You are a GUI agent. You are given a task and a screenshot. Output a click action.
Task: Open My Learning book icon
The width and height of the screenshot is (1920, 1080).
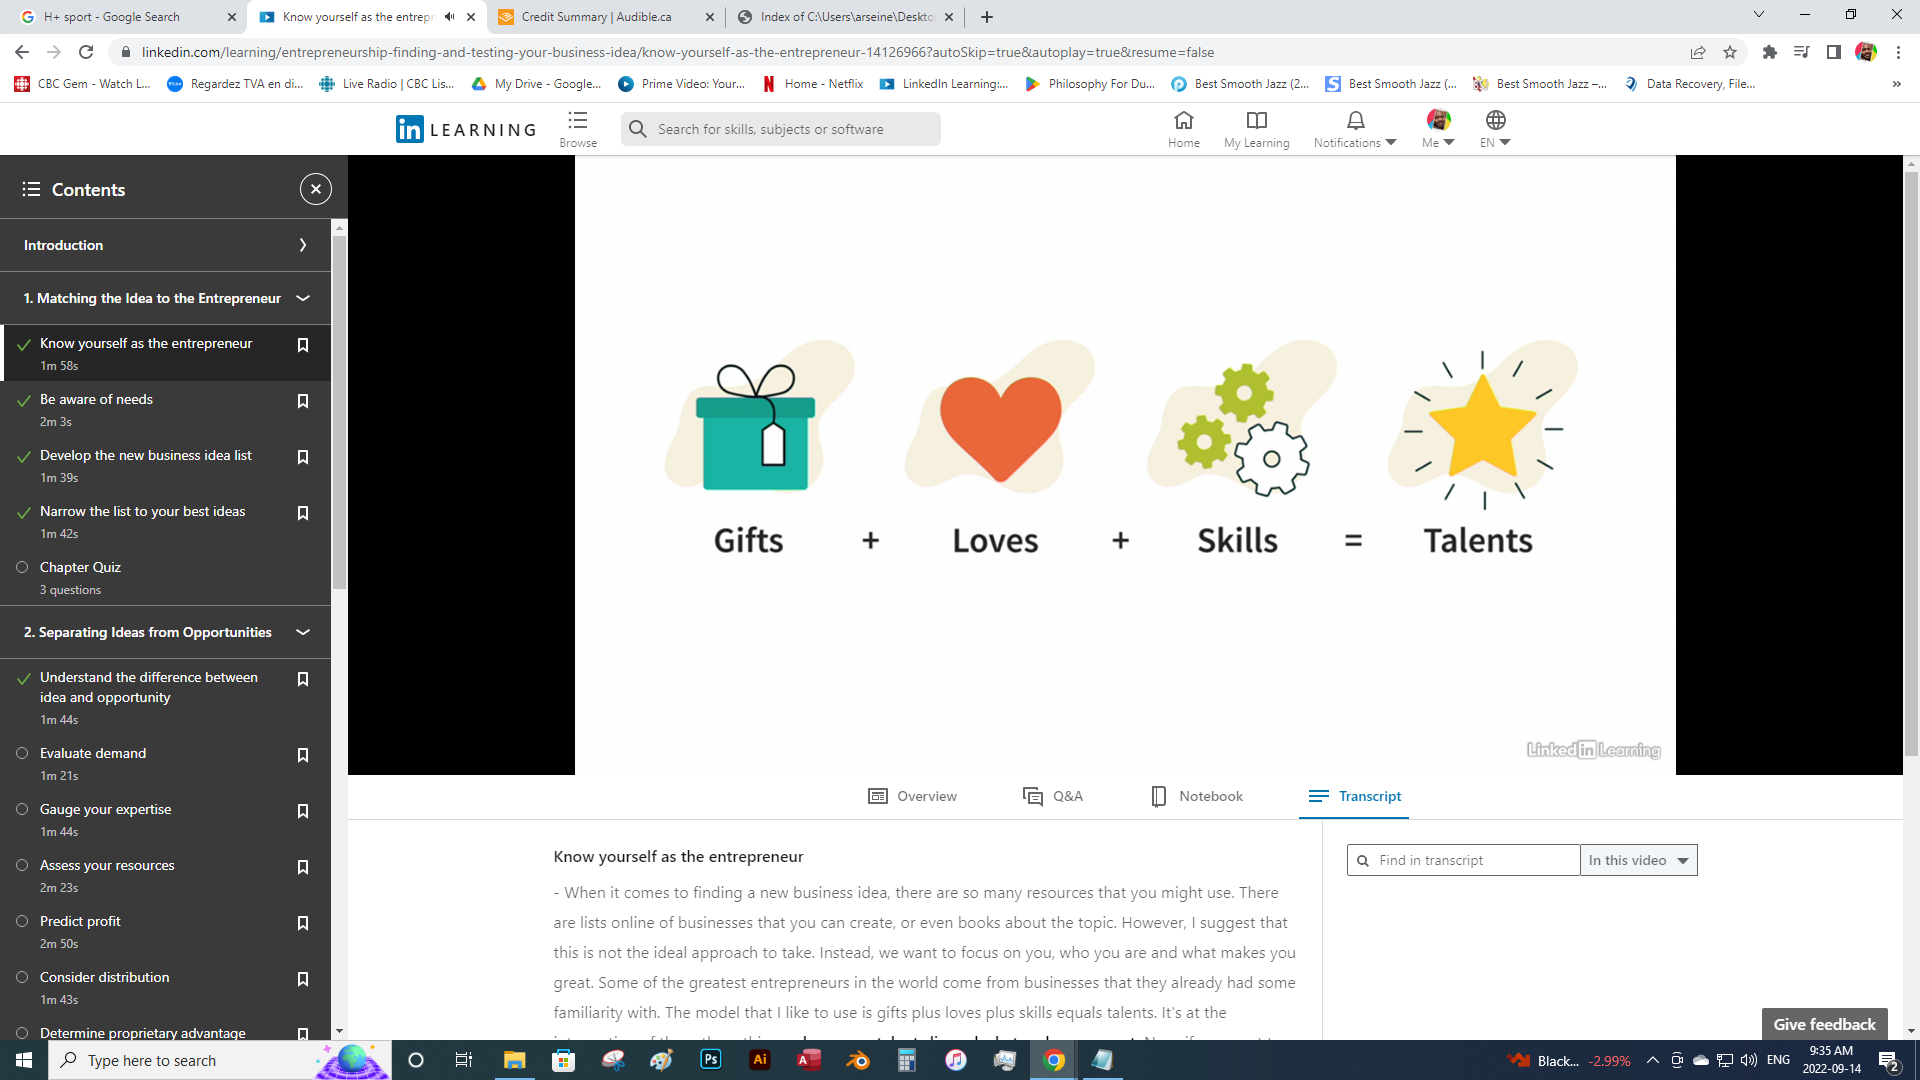click(1256, 121)
